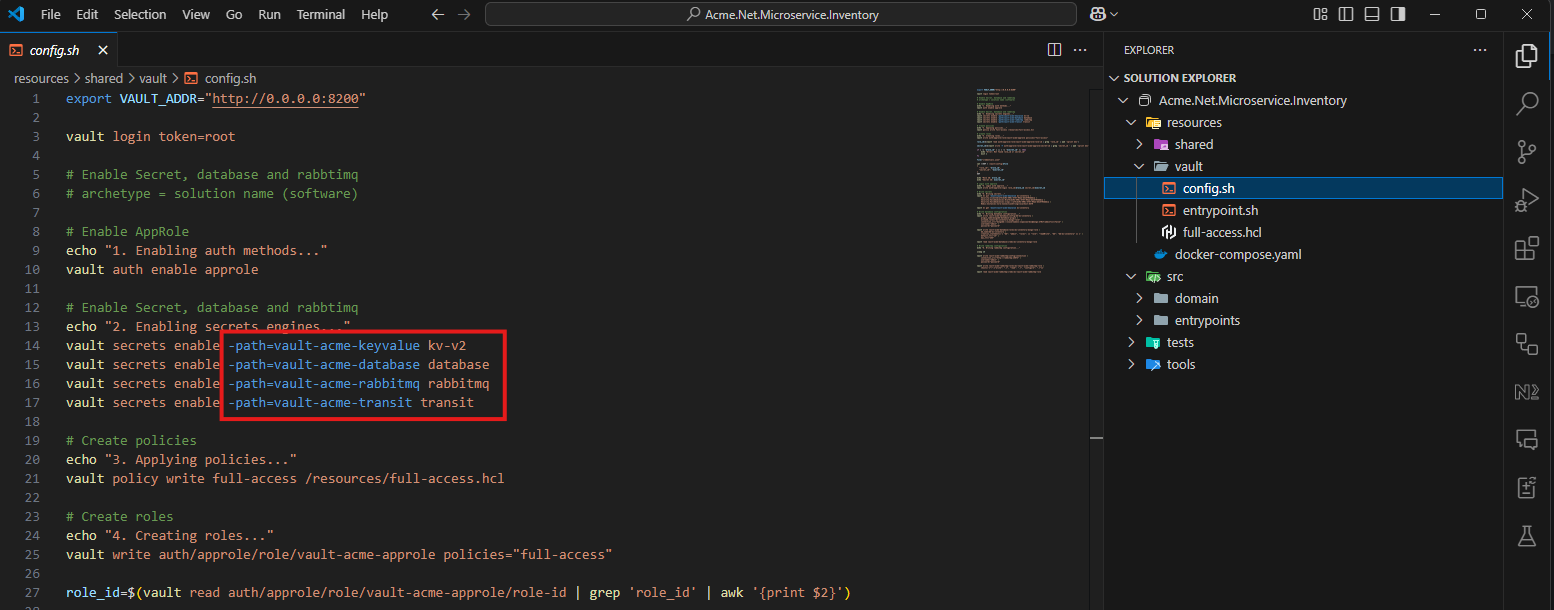Viewport: 1554px width, 610px height.
Task: Open the Source Control view
Action: (1526, 151)
